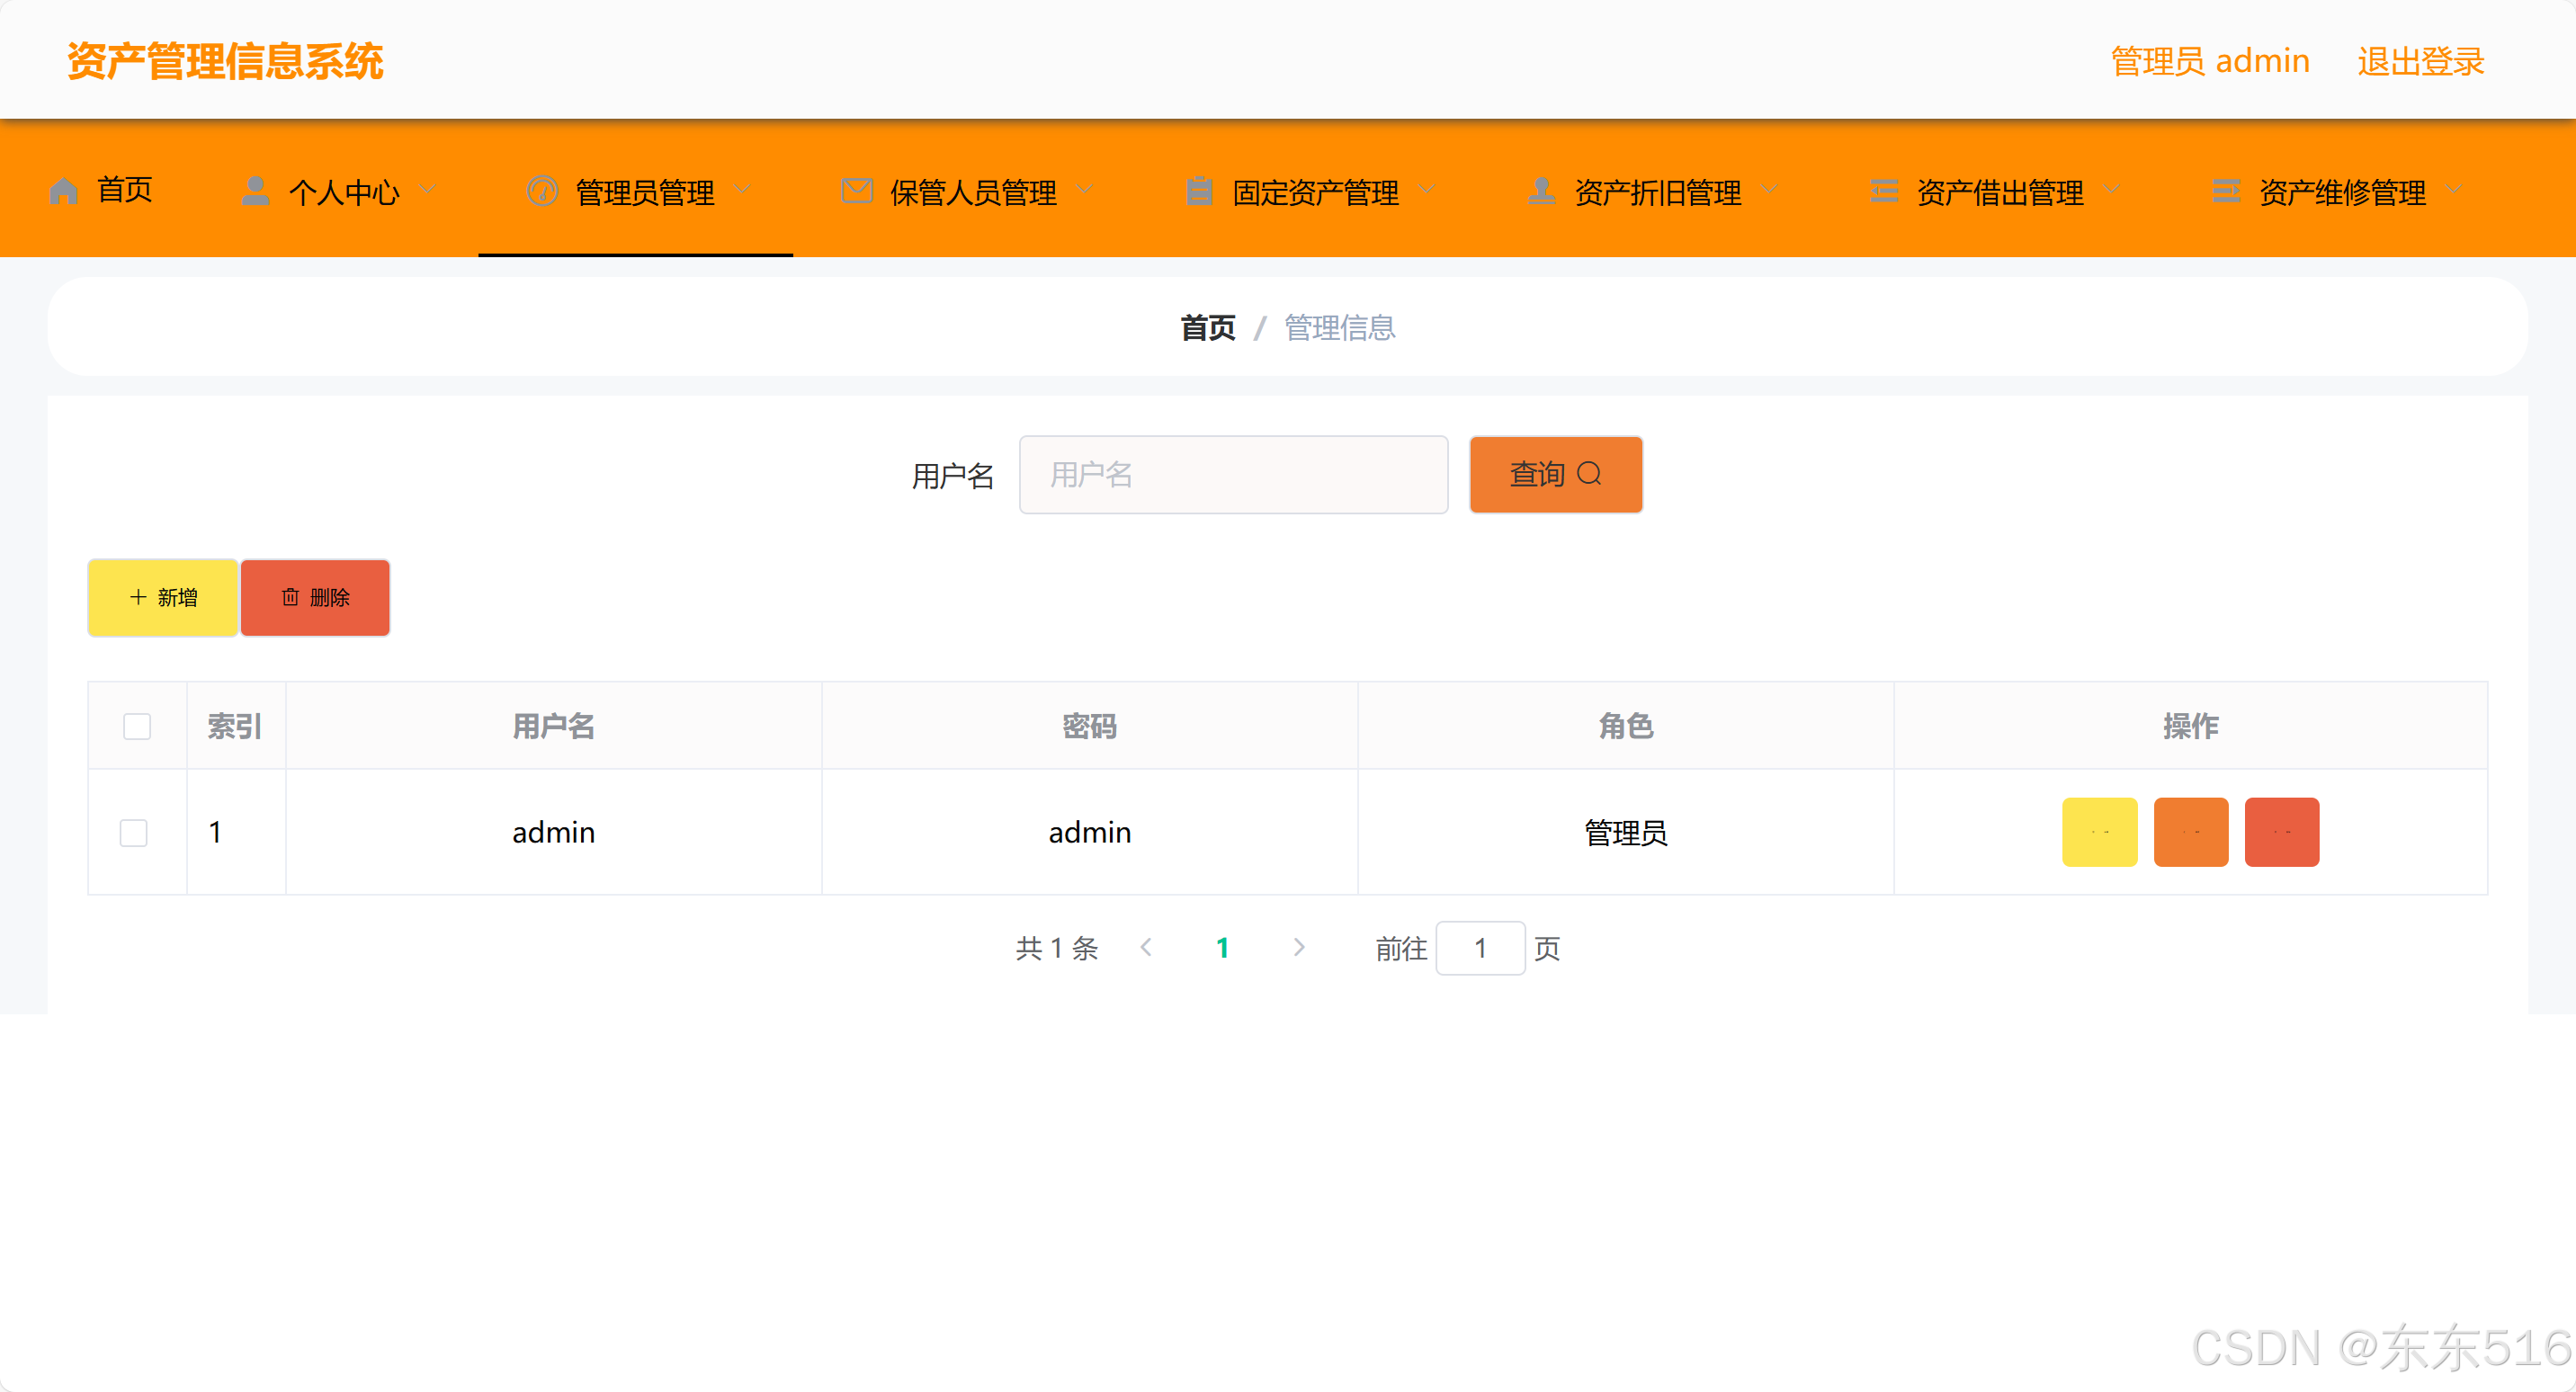The image size is (2576, 1392).
Task: Click the 用户名 search input field
Action: coord(1233,474)
